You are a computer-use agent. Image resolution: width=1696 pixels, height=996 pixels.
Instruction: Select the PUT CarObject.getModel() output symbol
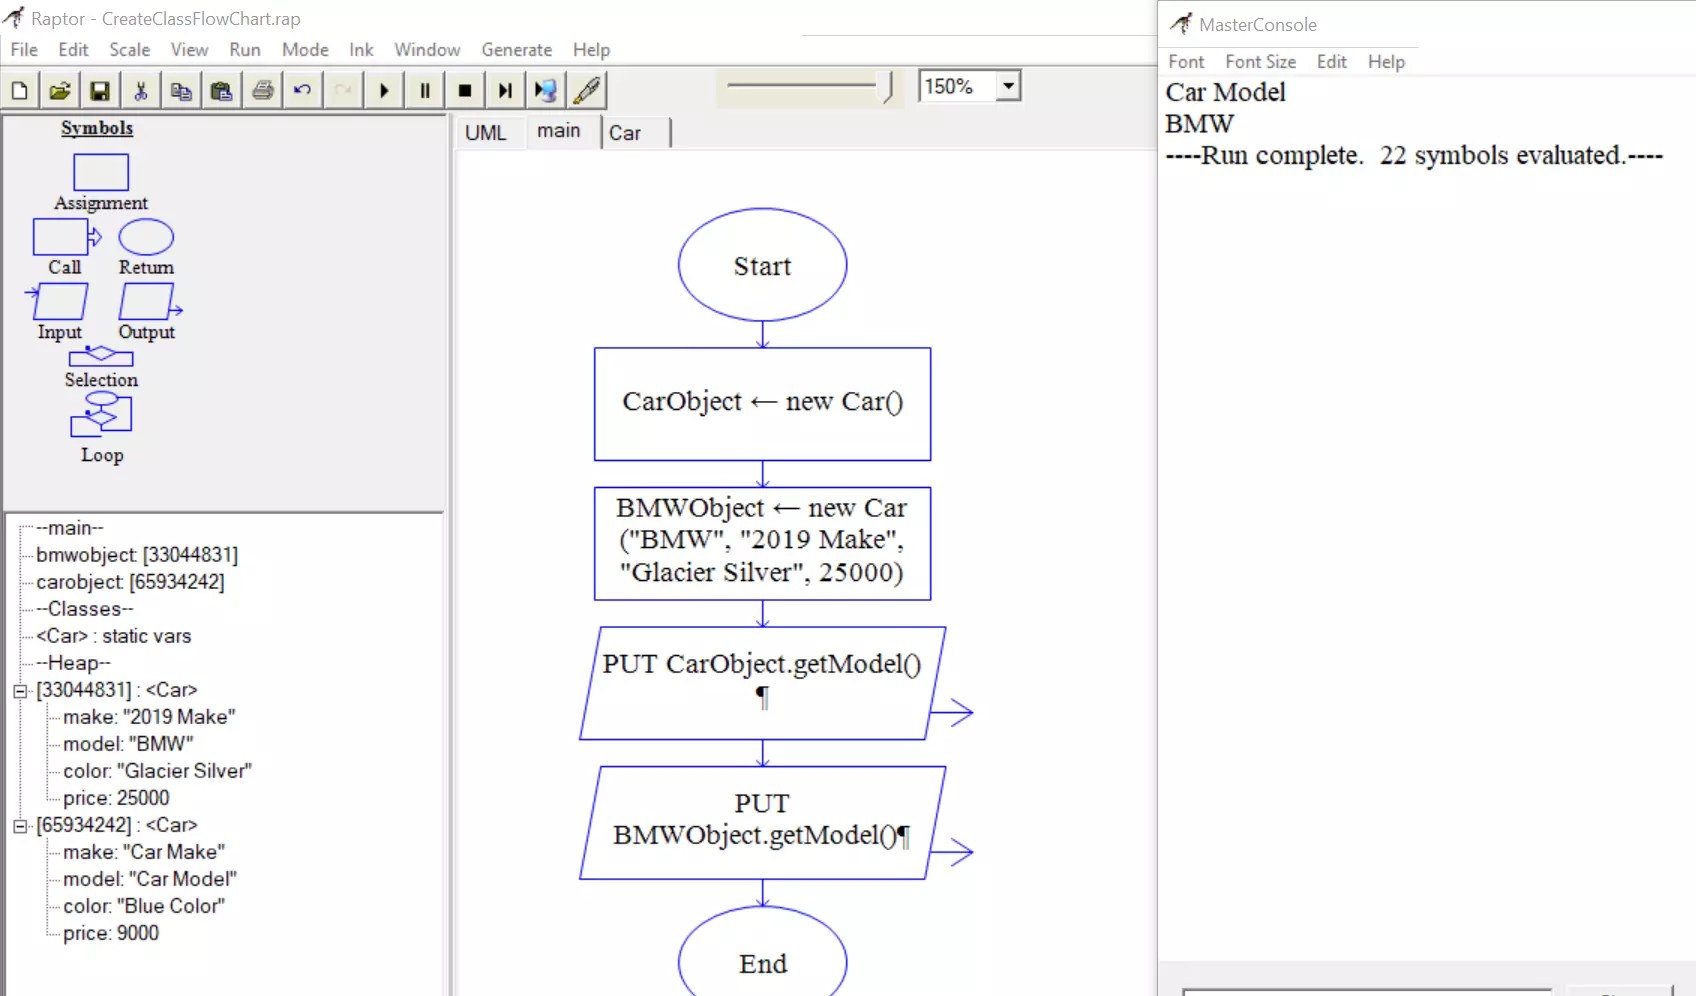pyautogui.click(x=762, y=681)
